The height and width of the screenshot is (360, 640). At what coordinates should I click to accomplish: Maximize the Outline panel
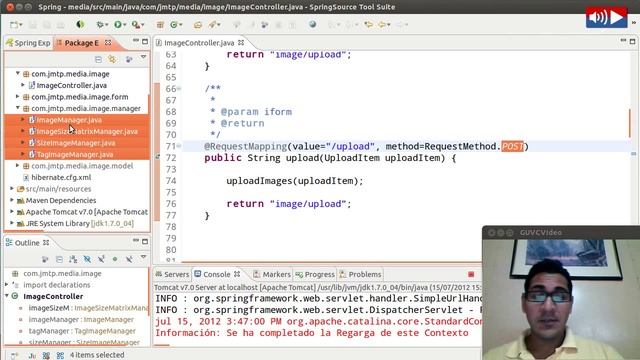(x=144, y=242)
